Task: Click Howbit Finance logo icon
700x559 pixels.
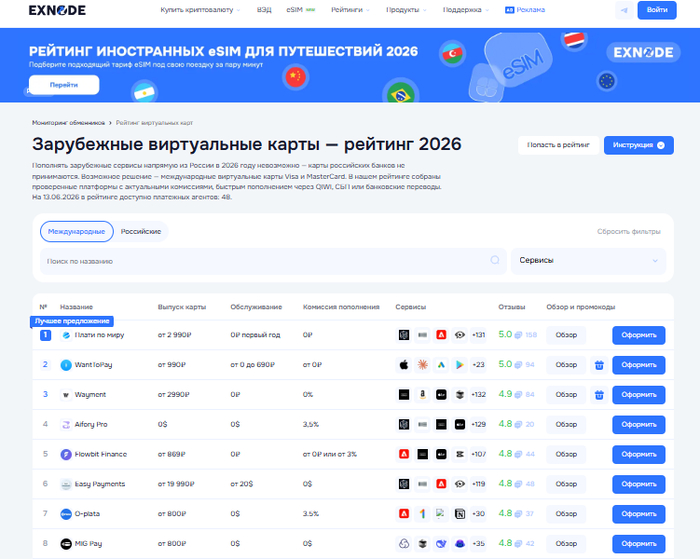Action: point(66,455)
